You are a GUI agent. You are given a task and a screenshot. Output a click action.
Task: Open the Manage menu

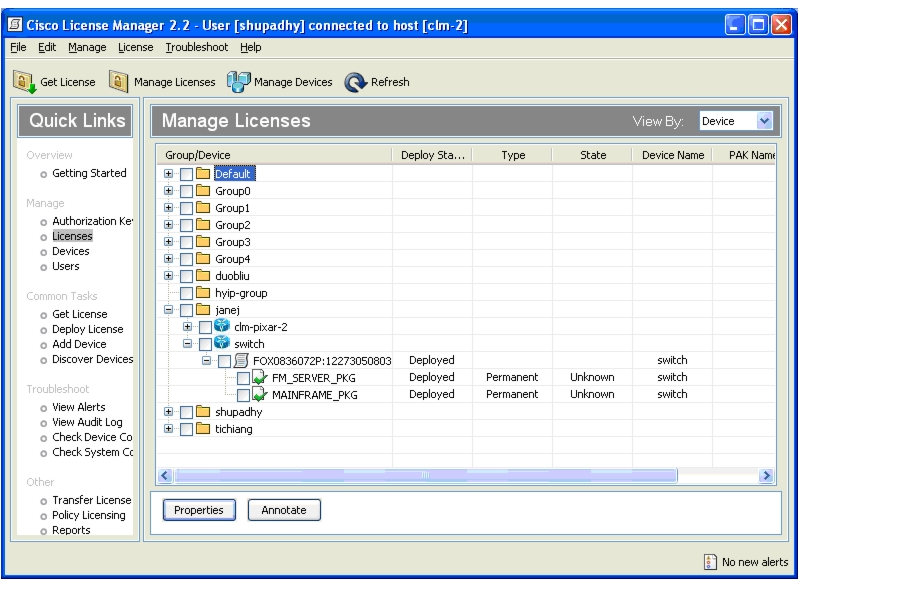point(87,47)
